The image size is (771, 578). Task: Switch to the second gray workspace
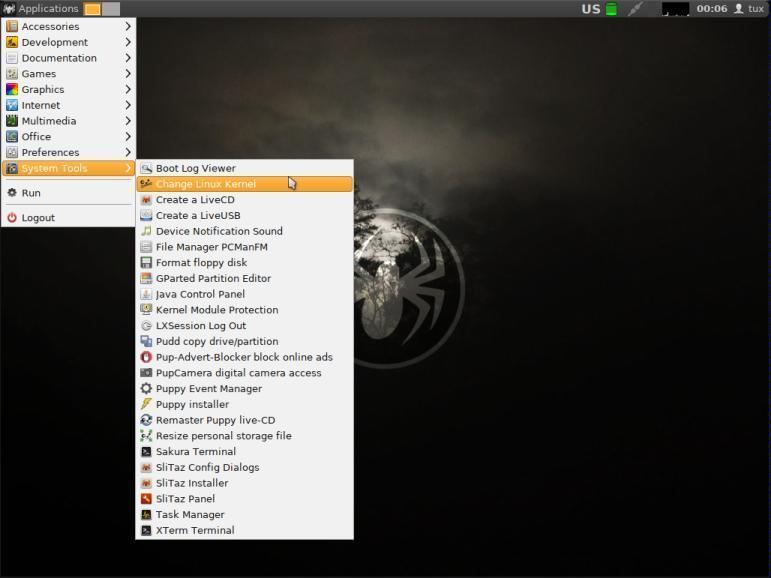(111, 9)
